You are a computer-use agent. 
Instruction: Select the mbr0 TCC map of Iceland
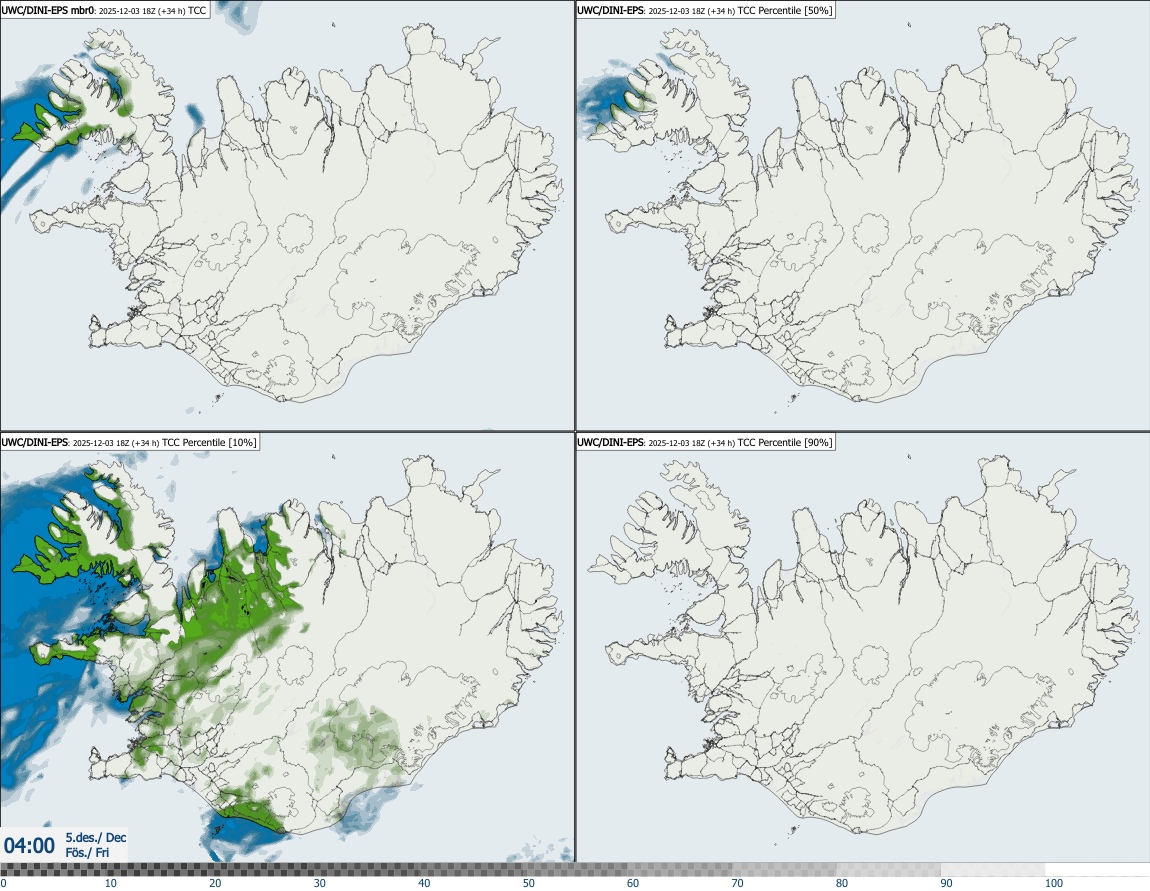[x=287, y=216]
